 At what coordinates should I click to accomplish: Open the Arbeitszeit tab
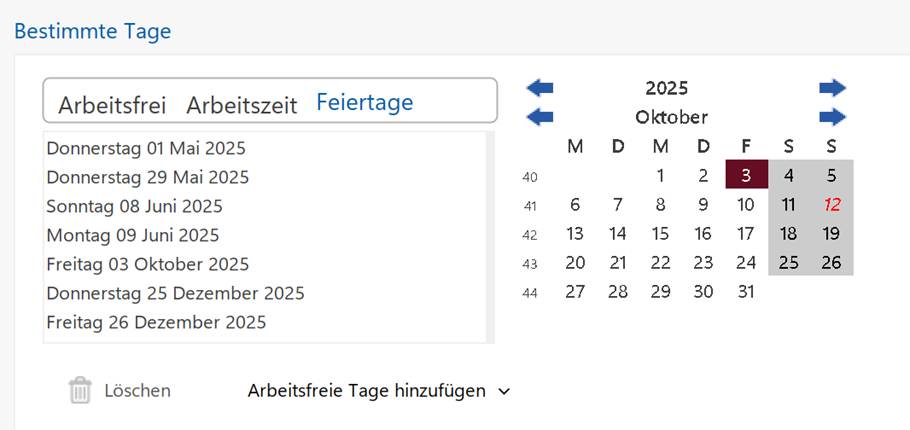[242, 104]
